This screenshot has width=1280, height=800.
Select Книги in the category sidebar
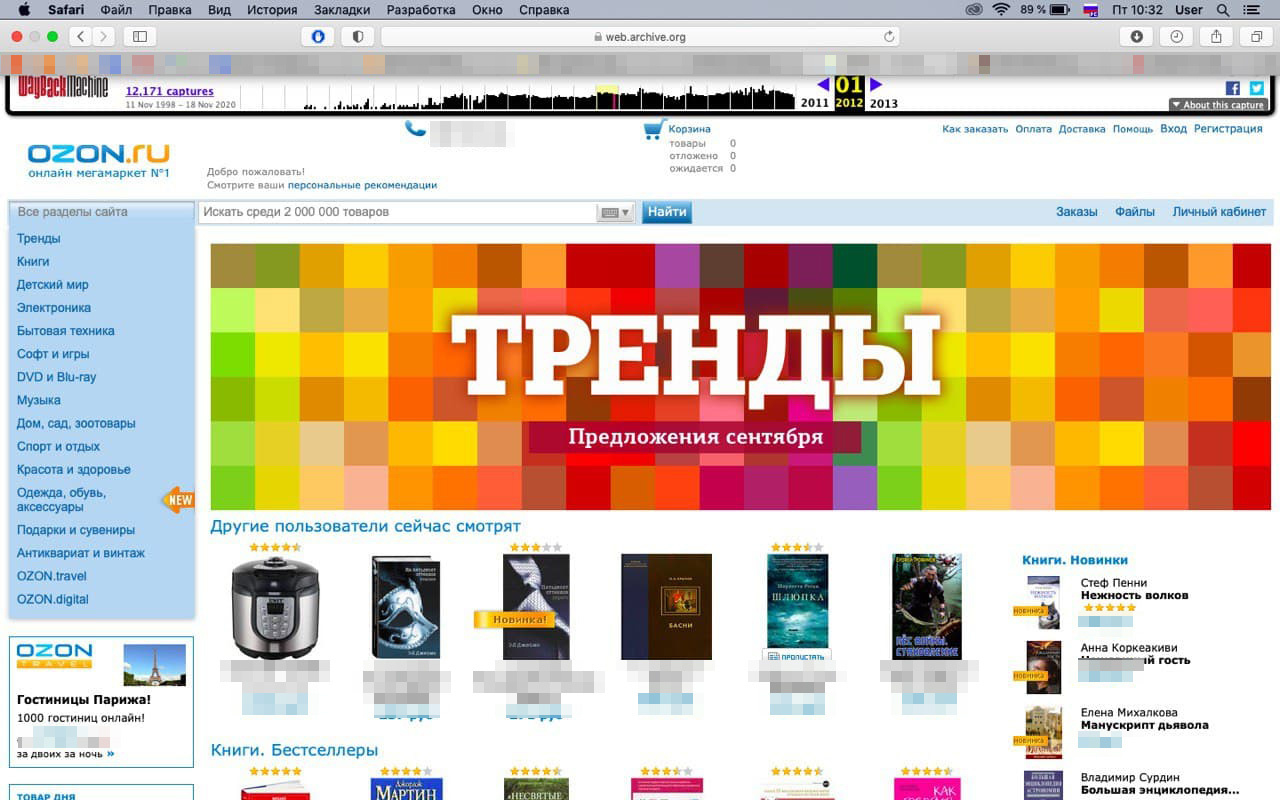(33, 261)
